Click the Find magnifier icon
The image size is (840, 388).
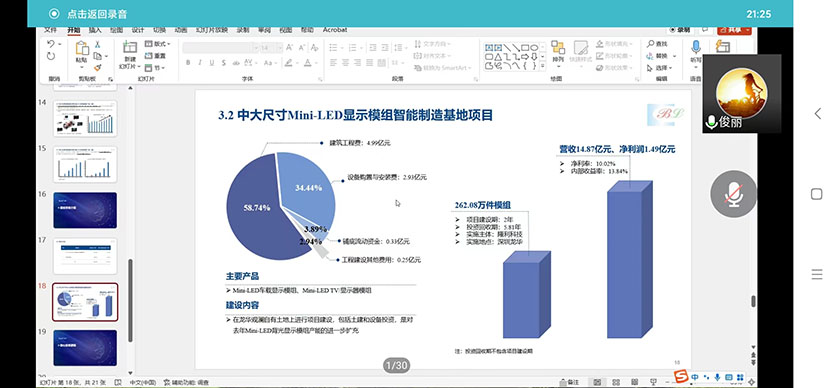point(650,44)
